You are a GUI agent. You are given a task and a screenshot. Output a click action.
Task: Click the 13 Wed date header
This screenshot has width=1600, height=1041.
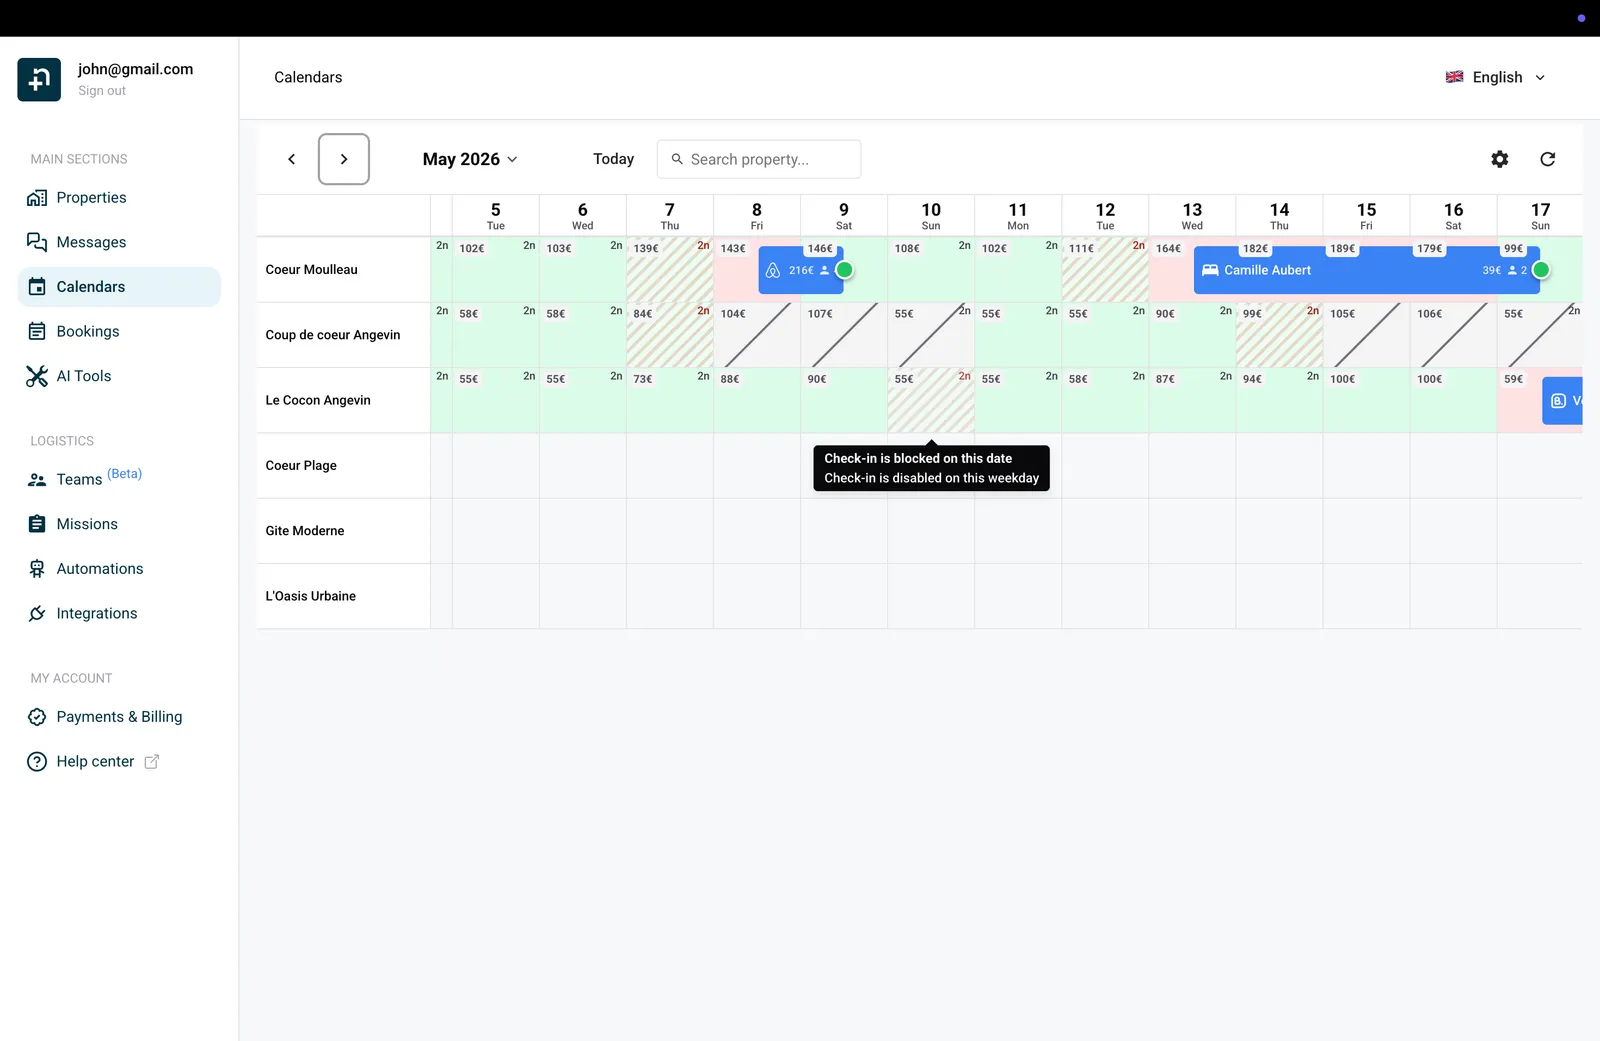coord(1192,215)
